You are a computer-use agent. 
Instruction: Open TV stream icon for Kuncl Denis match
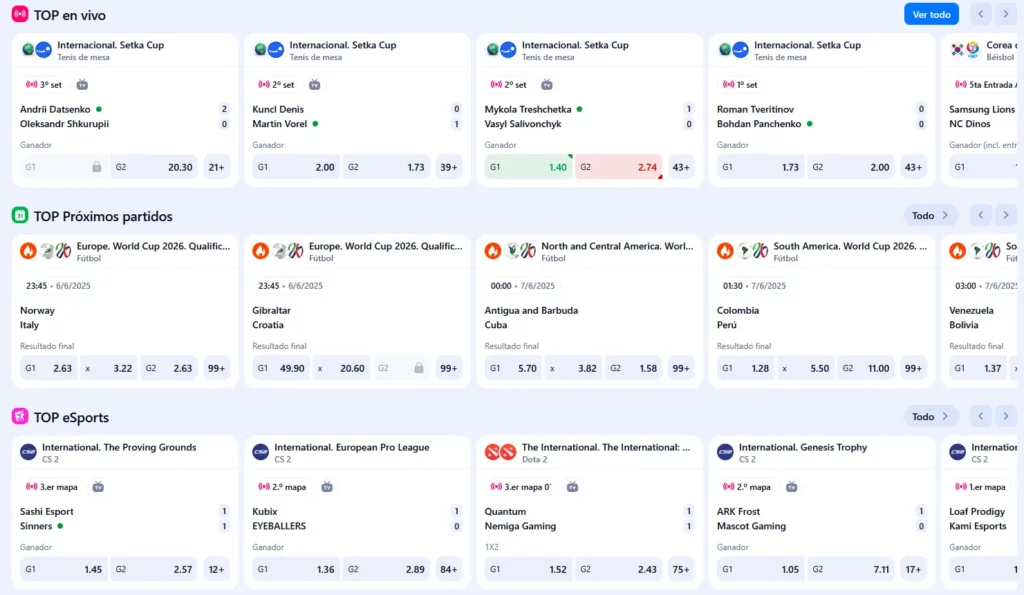(315, 85)
